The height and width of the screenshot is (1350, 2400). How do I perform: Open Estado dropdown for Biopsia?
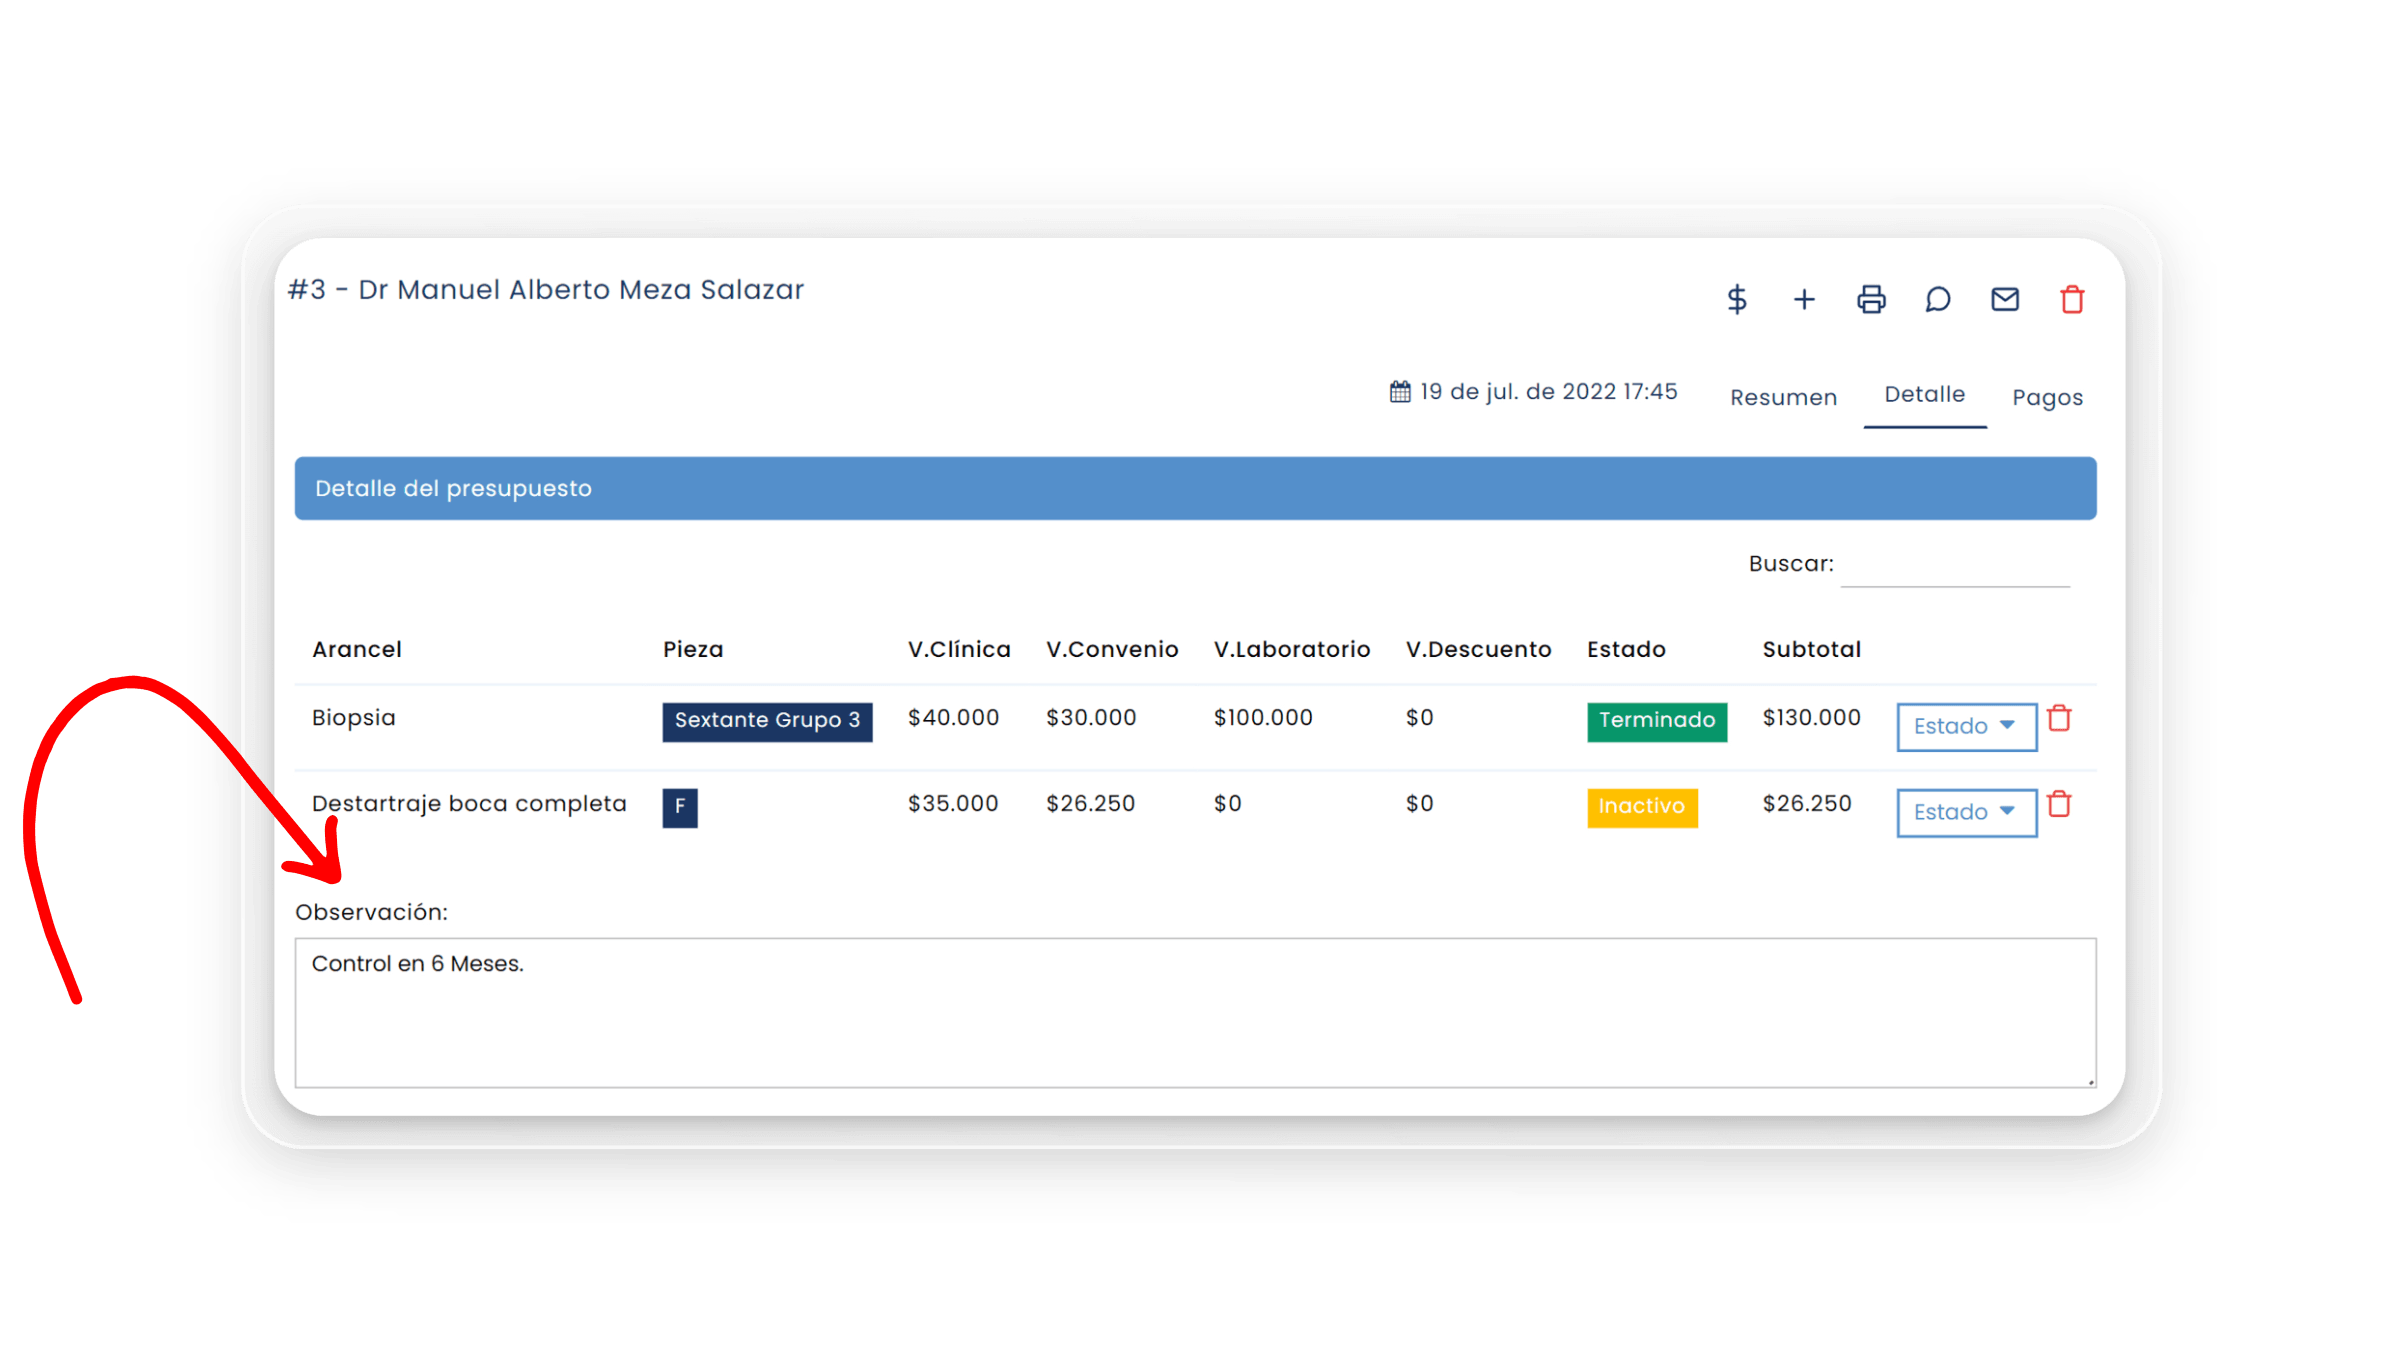tap(1966, 726)
